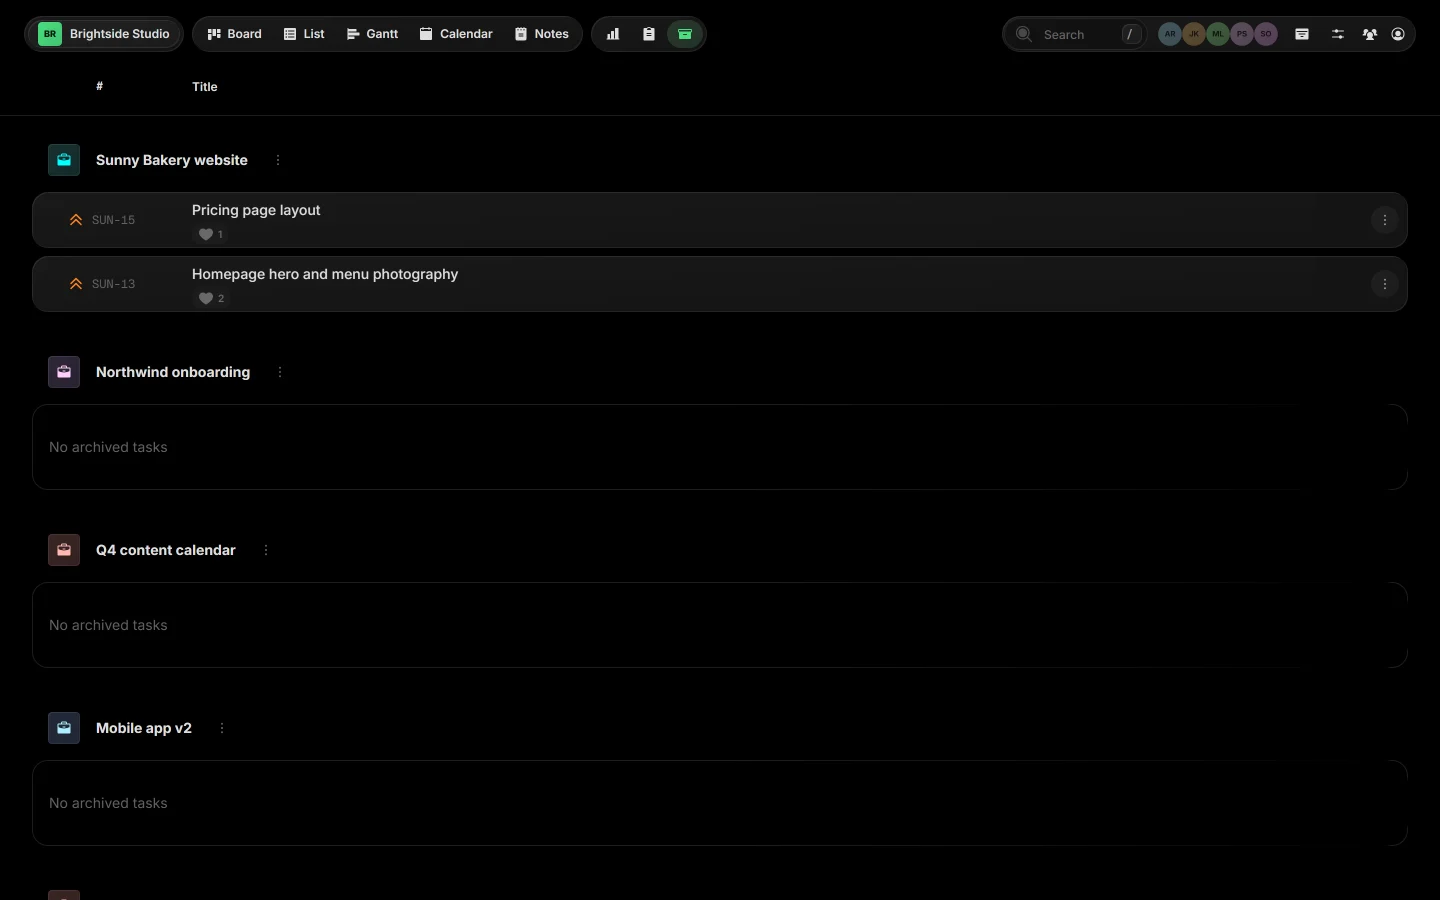Open the card panel icon beside avatars

[x=1302, y=34]
